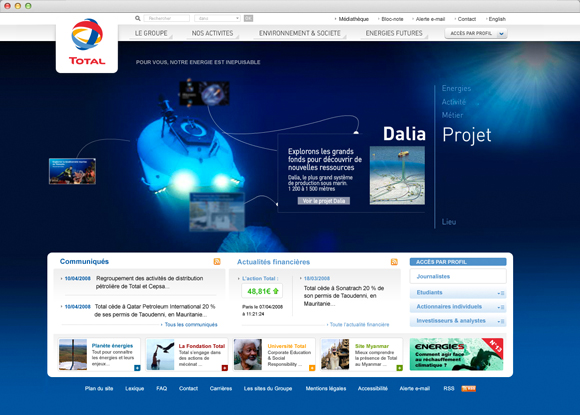
Task: Expand the Actionnaires individuels profile row
Action: [x=458, y=307]
